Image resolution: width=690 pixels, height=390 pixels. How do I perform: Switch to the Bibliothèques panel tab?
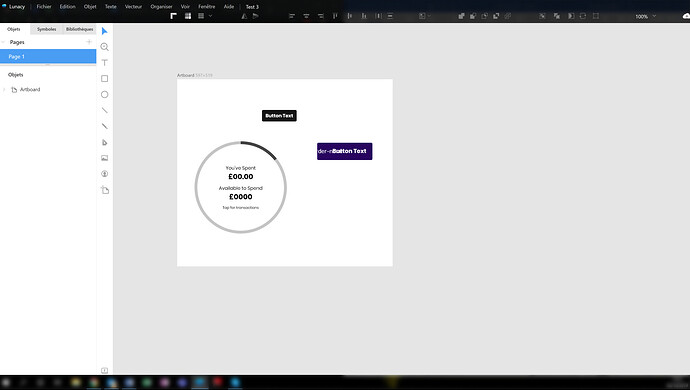pos(79,29)
